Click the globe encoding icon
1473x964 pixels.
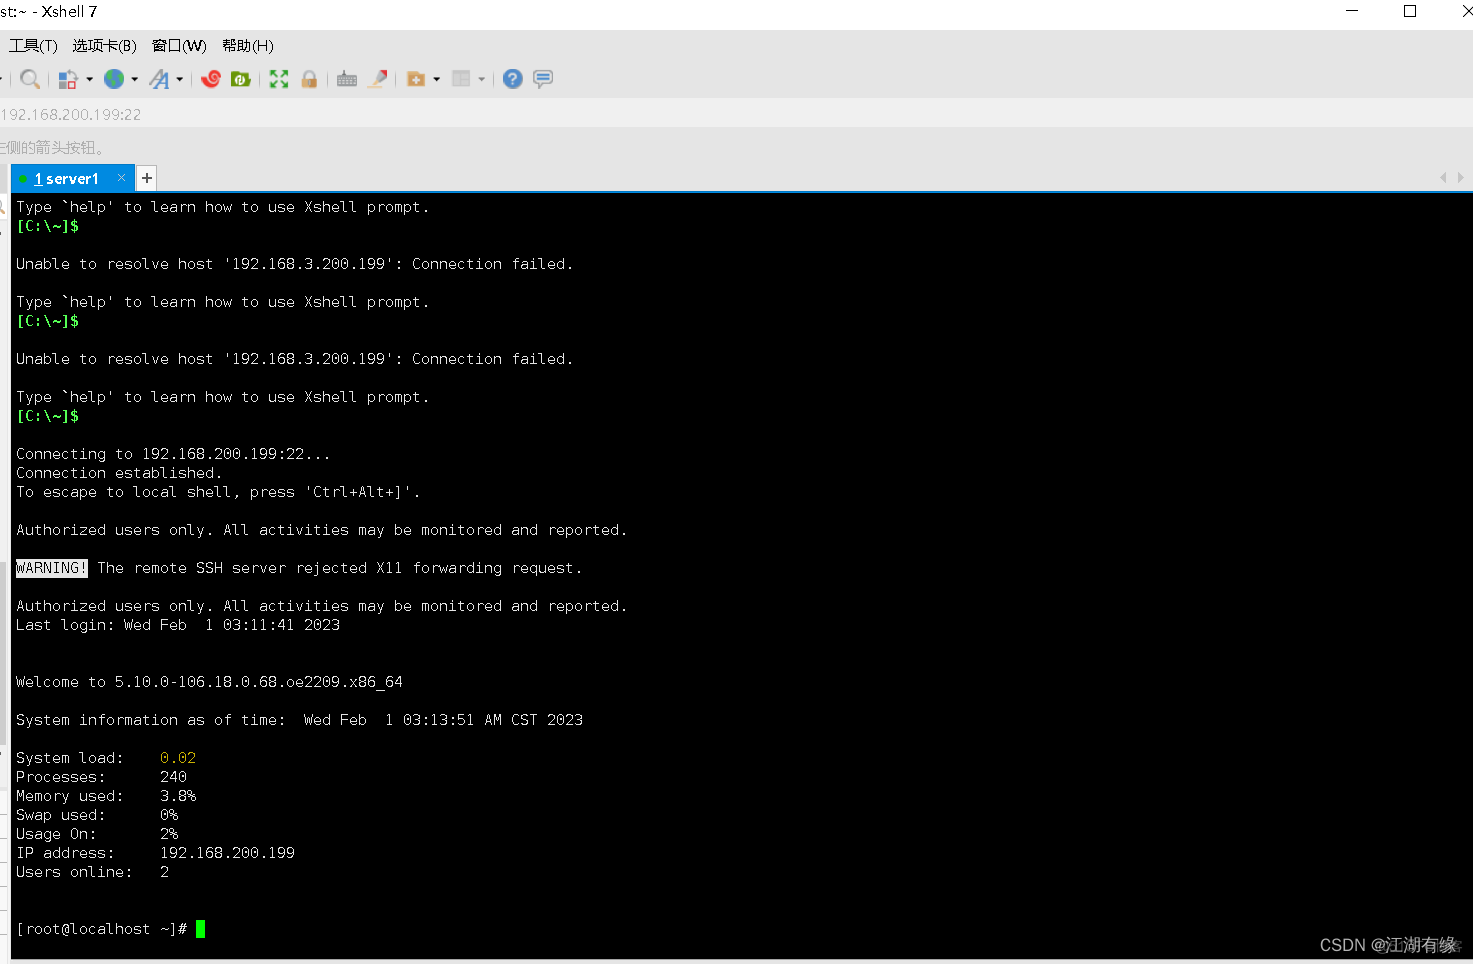[x=114, y=79]
